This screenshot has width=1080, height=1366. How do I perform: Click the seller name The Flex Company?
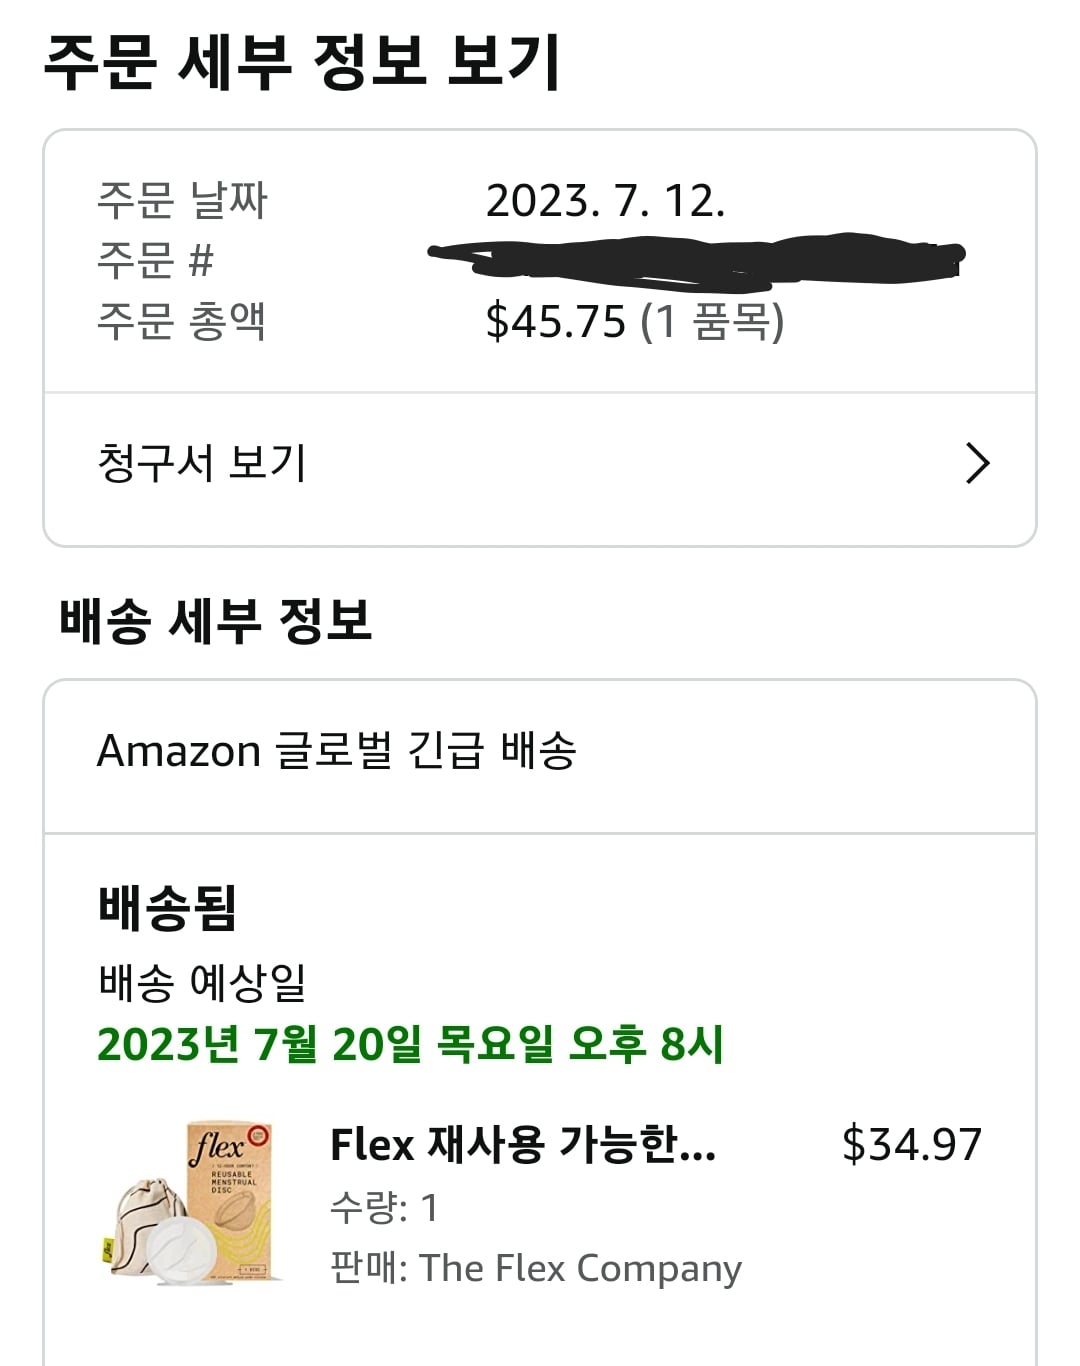tap(580, 1268)
